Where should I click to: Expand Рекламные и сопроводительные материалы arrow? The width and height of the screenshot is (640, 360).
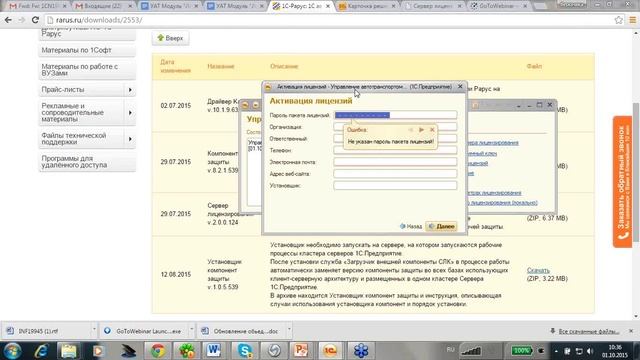(130, 112)
